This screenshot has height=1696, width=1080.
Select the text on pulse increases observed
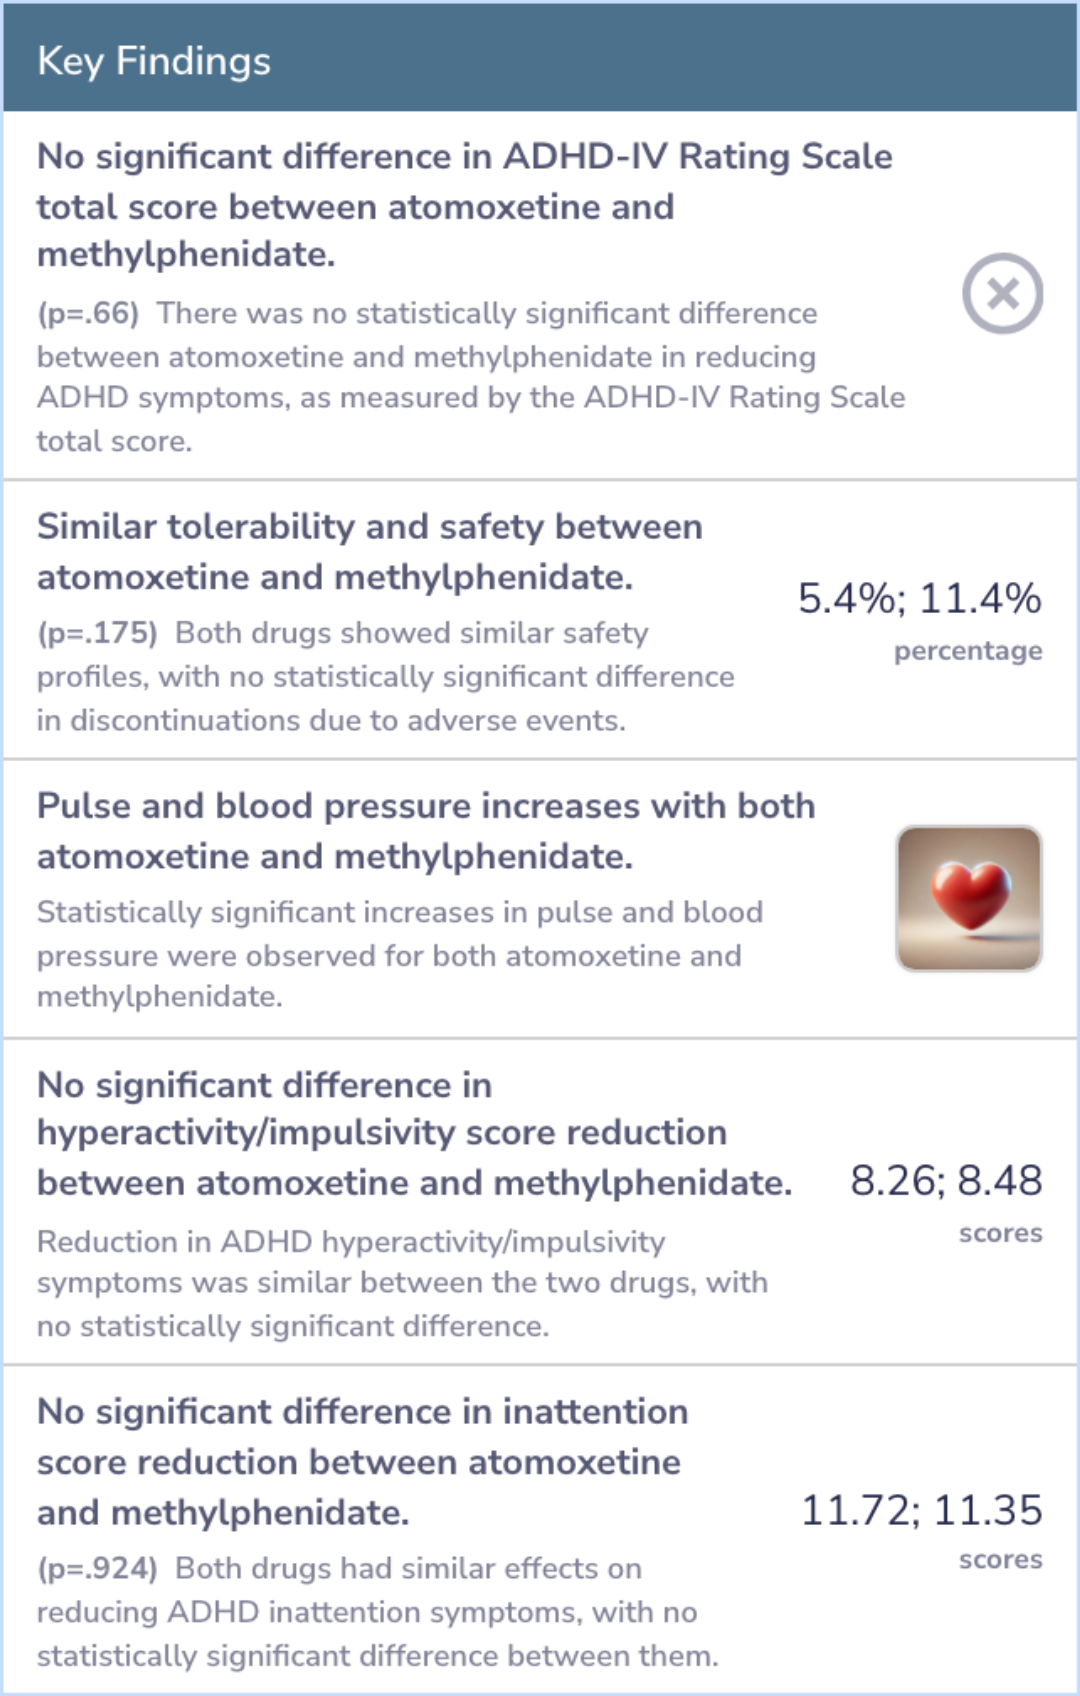pos(400,954)
